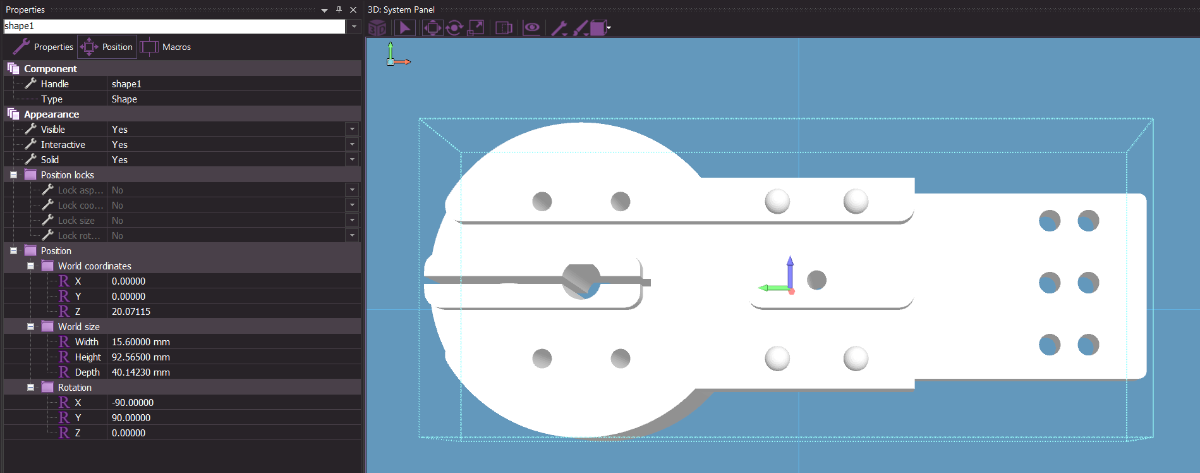Image resolution: width=1200 pixels, height=473 pixels.
Task: Open the wrench settings tool menu
Action: coord(561,28)
